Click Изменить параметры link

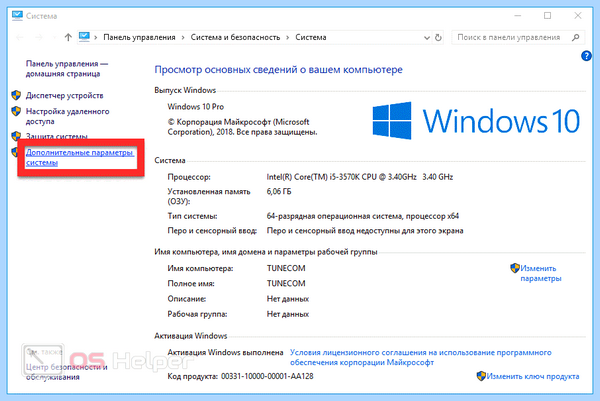(x=540, y=273)
